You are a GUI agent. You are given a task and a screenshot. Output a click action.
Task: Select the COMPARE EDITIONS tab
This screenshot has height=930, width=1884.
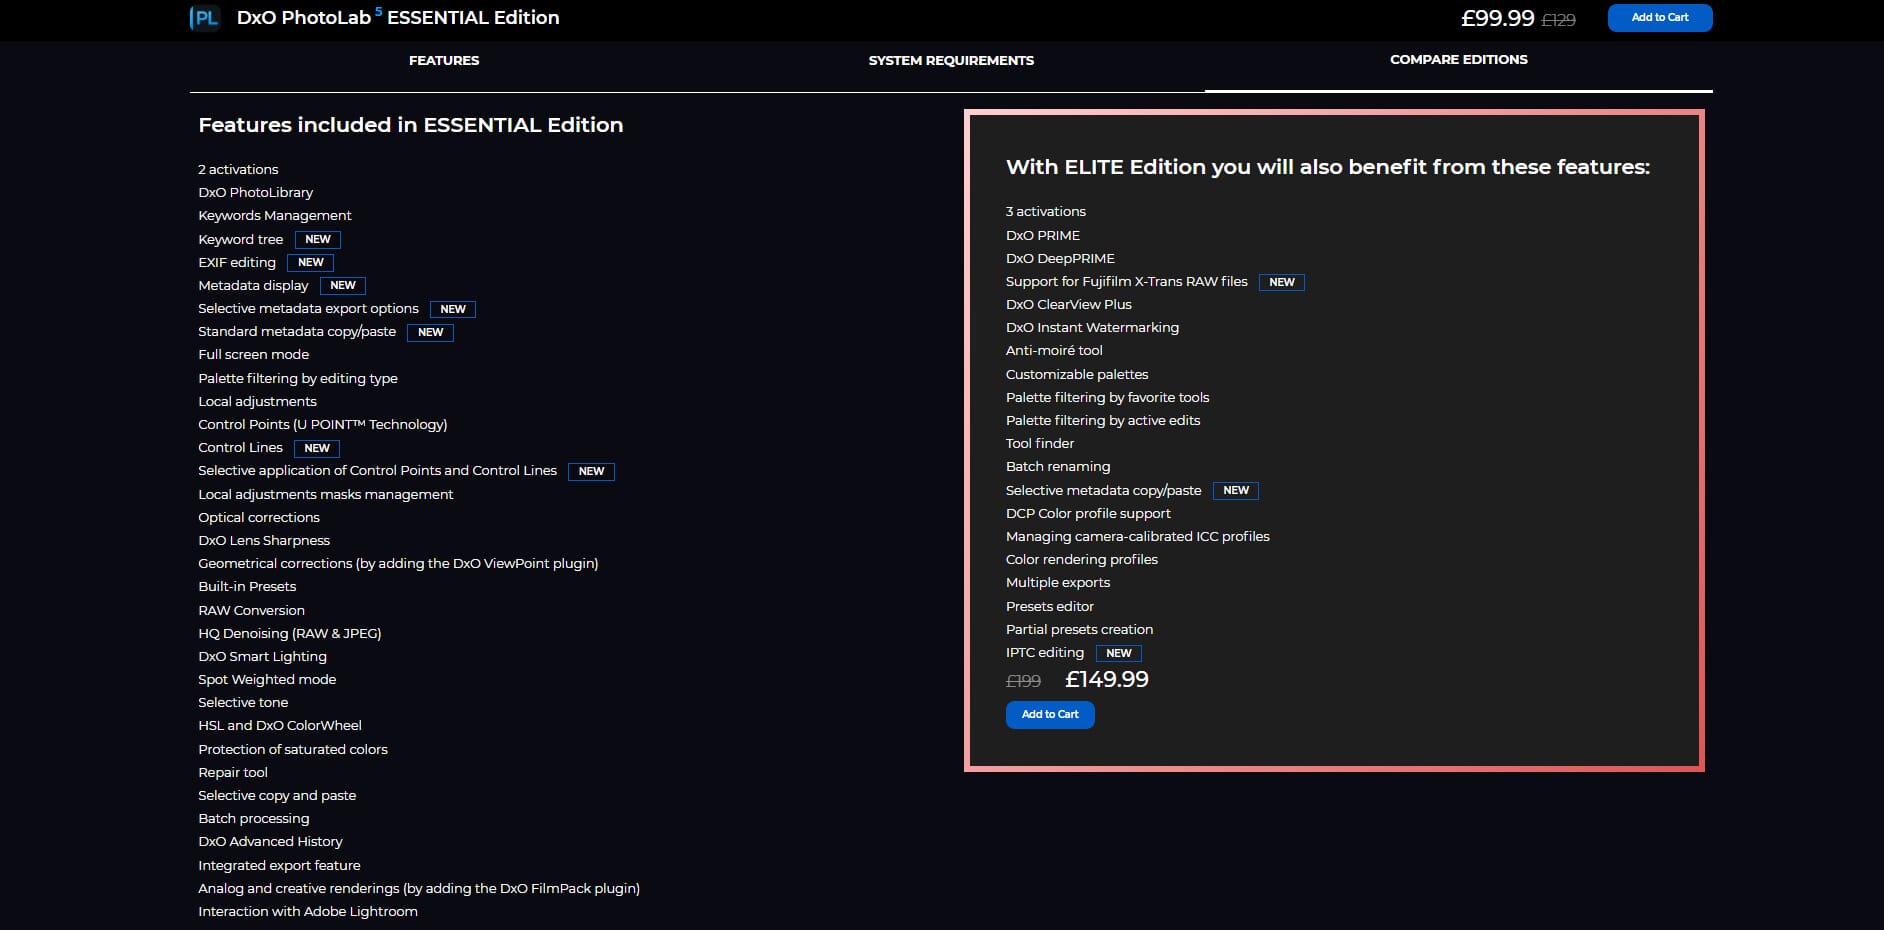pos(1459,60)
